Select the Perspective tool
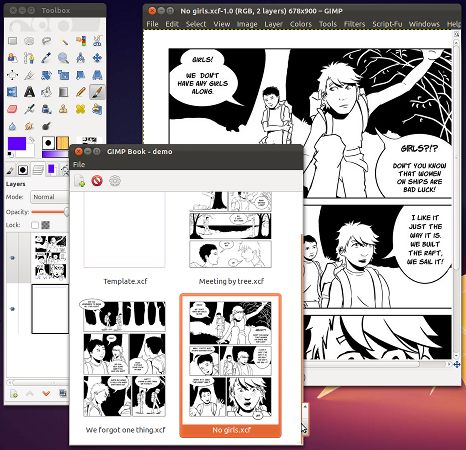The image size is (466, 450). pyautogui.click(x=97, y=75)
